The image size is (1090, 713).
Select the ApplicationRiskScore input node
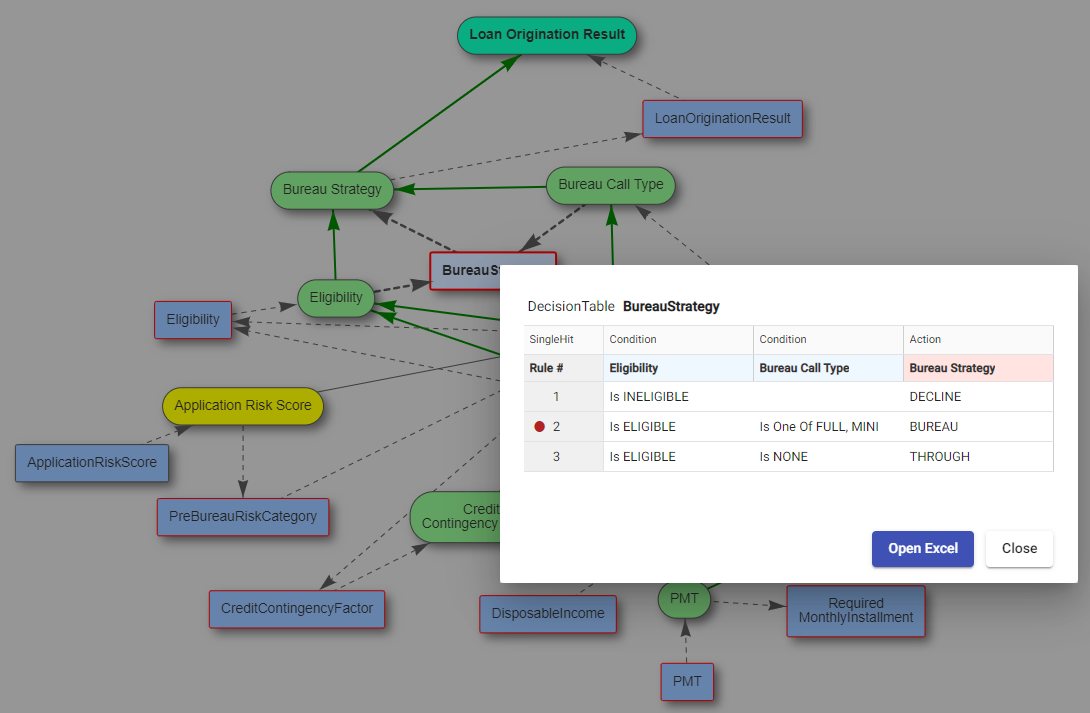click(92, 463)
